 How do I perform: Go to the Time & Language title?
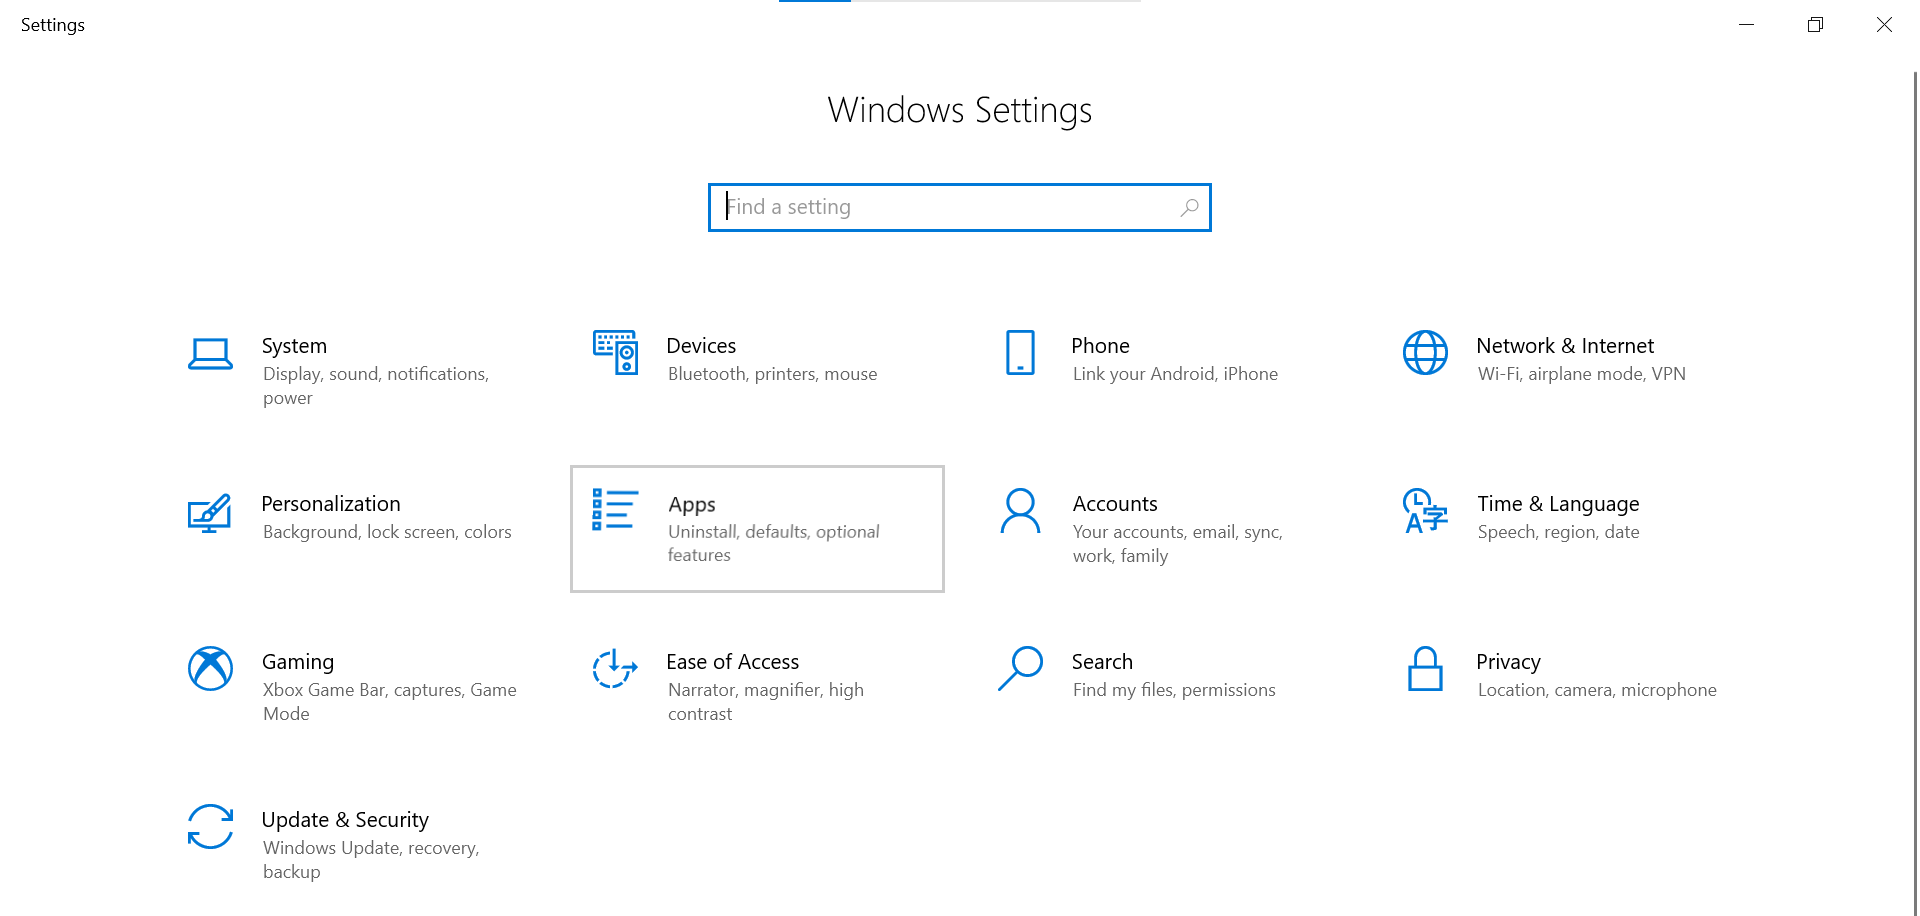pos(1558,504)
